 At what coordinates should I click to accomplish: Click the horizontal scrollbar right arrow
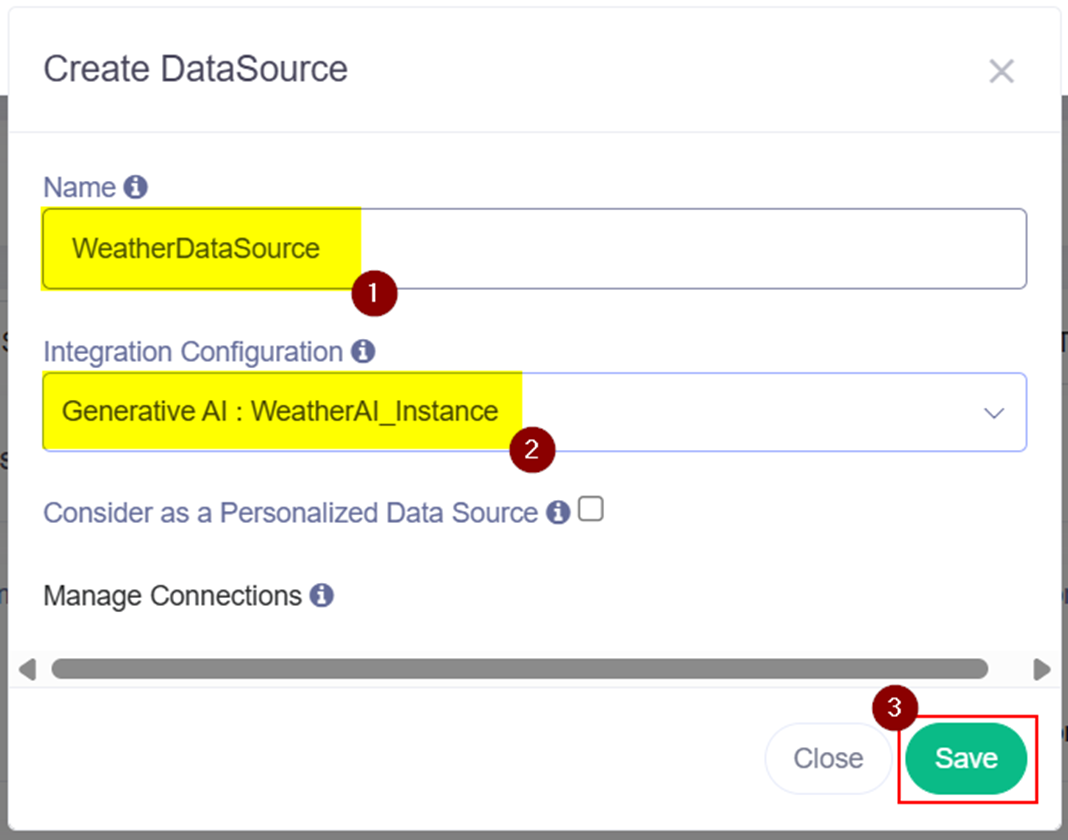[1042, 669]
